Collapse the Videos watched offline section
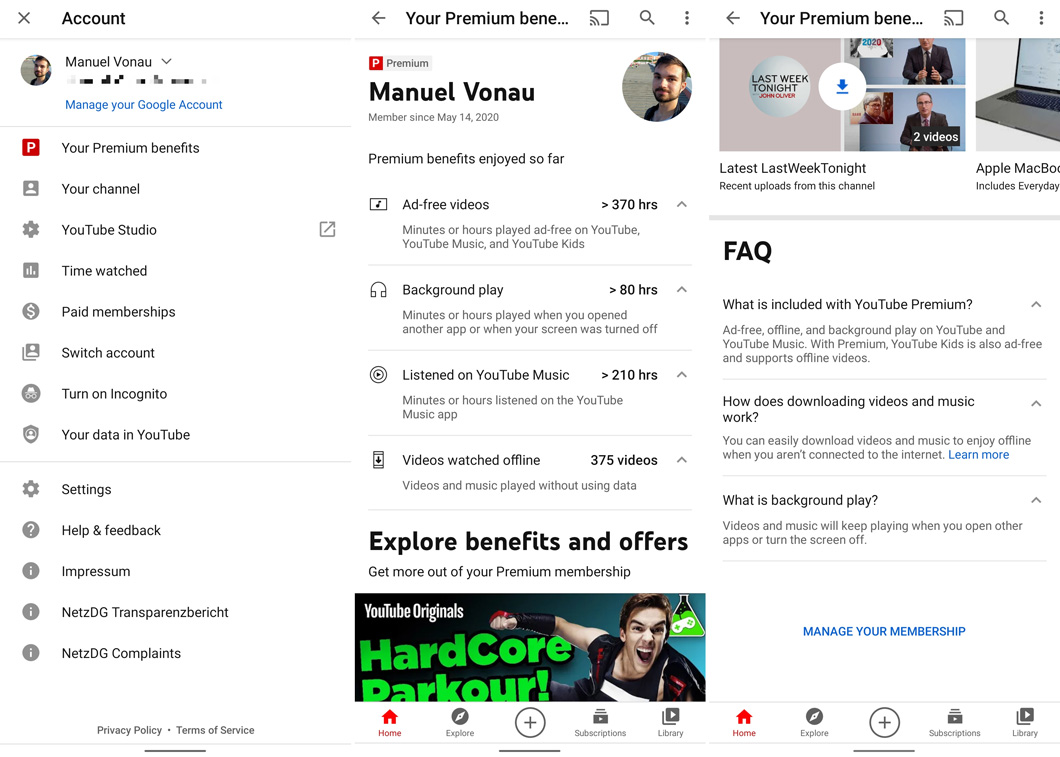Screen dimensions: 1060x757 (x=682, y=460)
